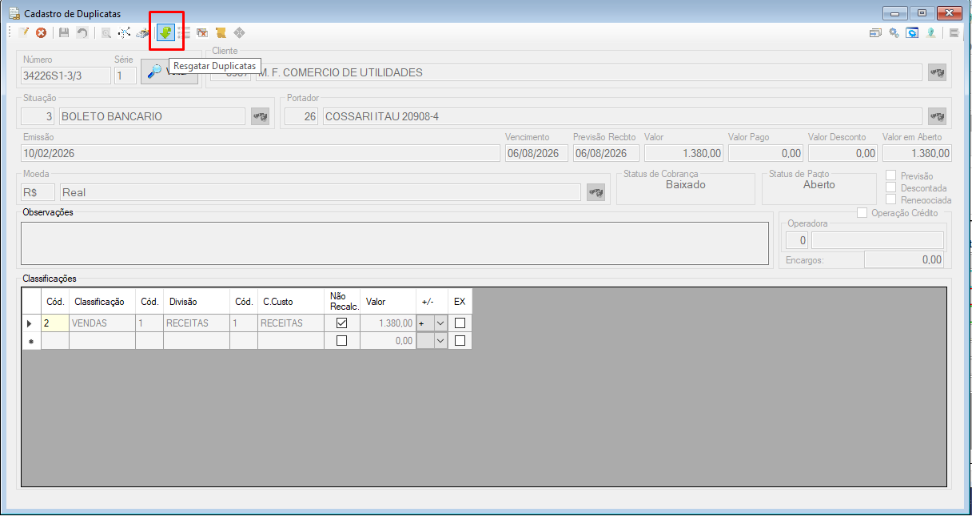This screenshot has width=972, height=516.
Task: Enable the Operação Crédito checkbox
Action: [x=862, y=213]
